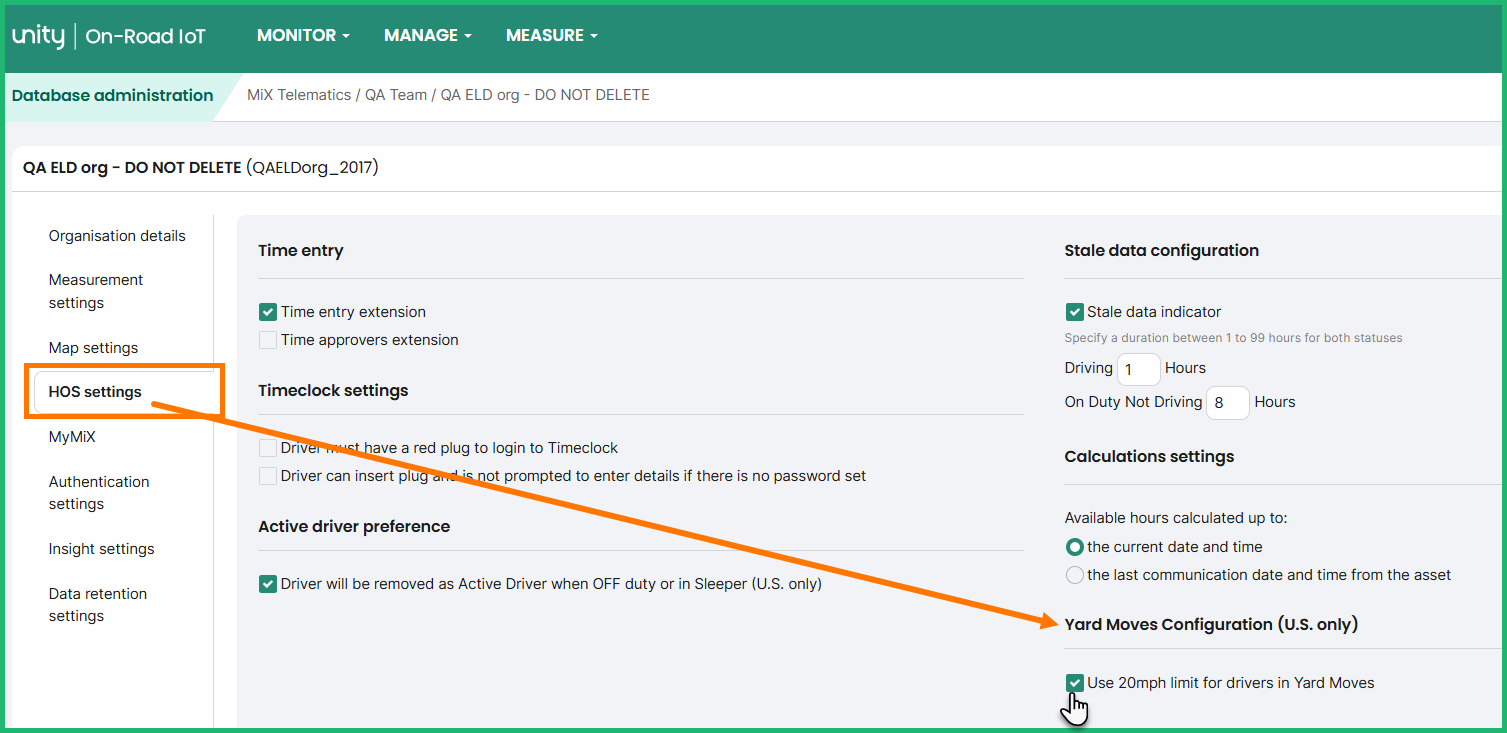Click the Unity On-Road IoT logo
Screen dimensions: 1507x733
pos(108,37)
